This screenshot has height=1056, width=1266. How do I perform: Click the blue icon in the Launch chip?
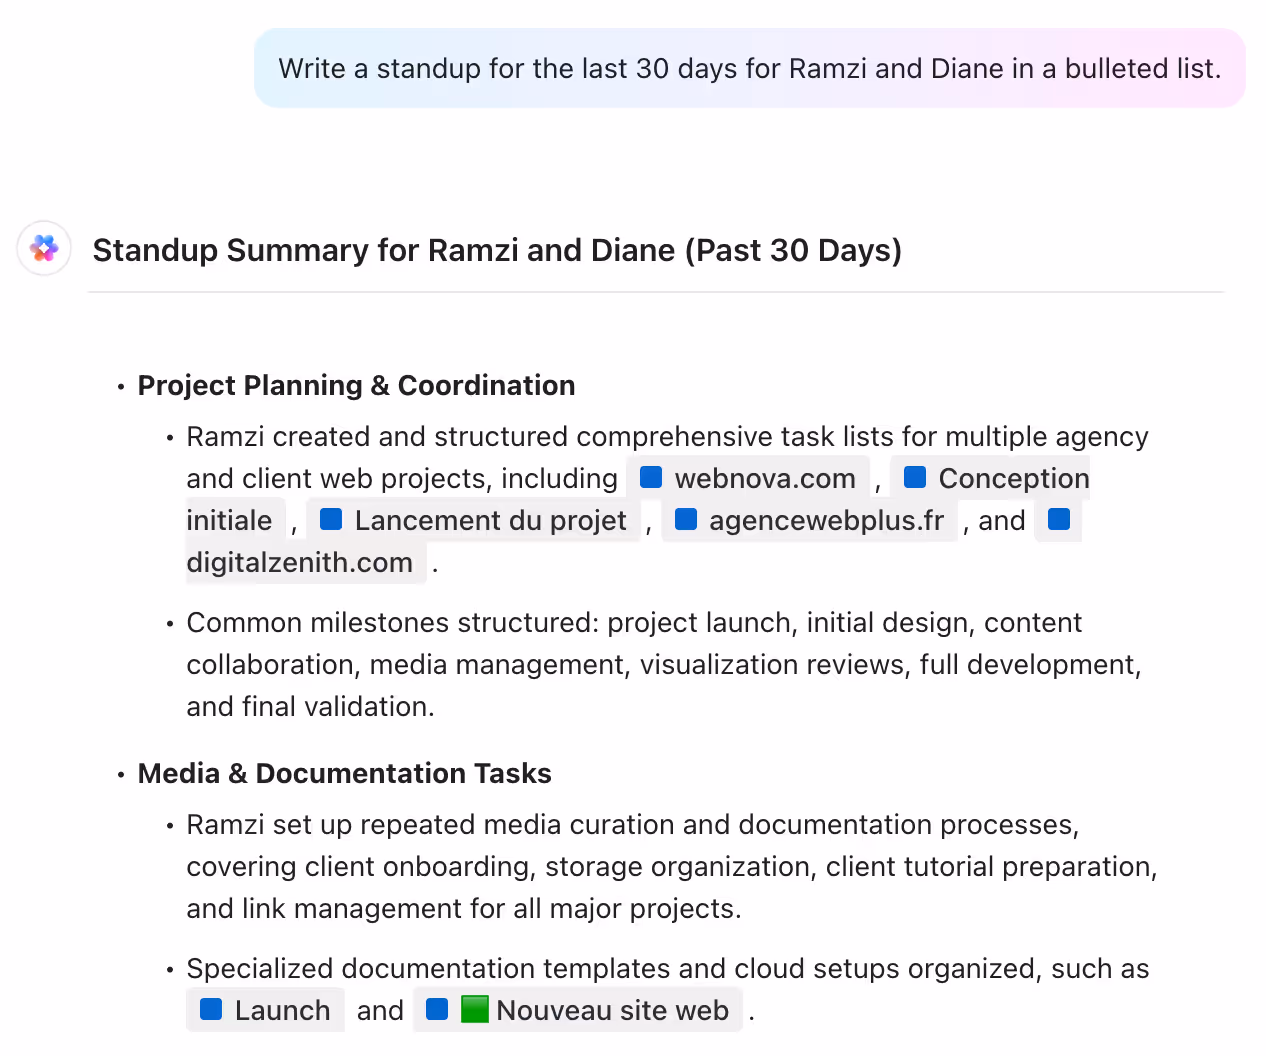pos(211,1009)
